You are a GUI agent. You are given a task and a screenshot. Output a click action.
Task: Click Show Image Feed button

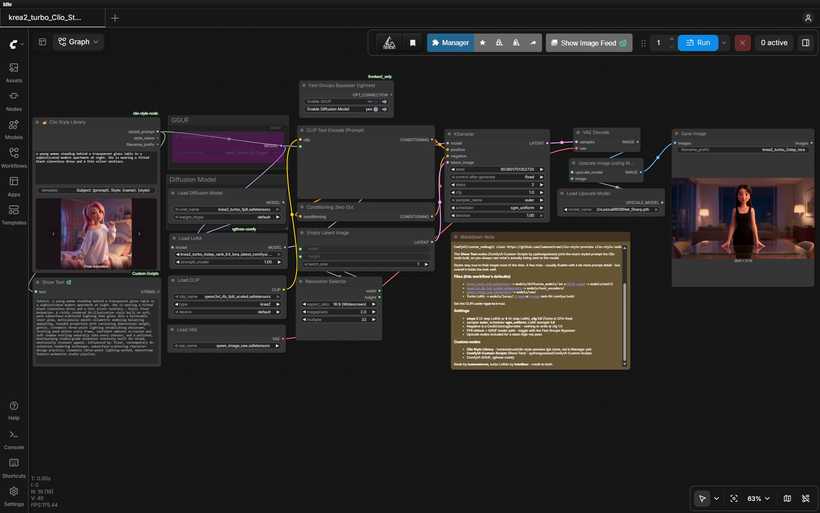[x=589, y=43]
